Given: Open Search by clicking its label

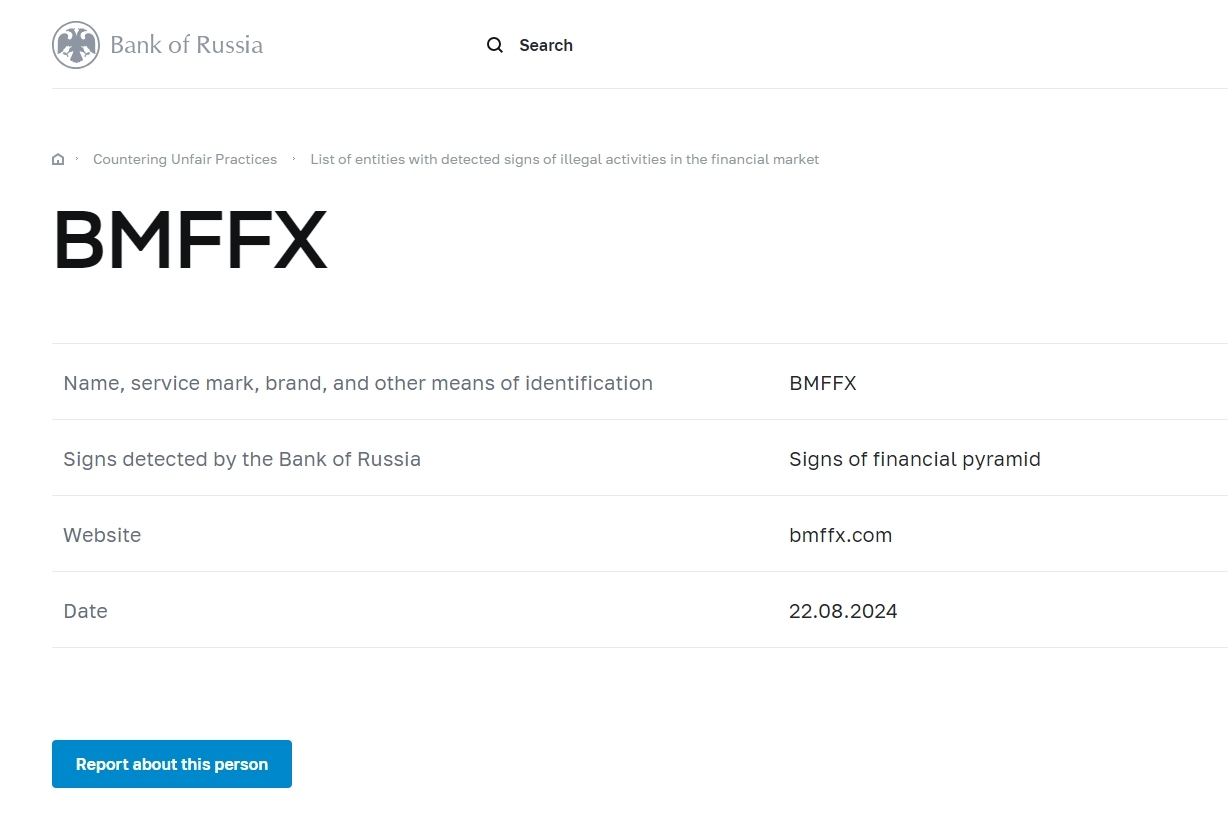Looking at the screenshot, I should point(545,45).
